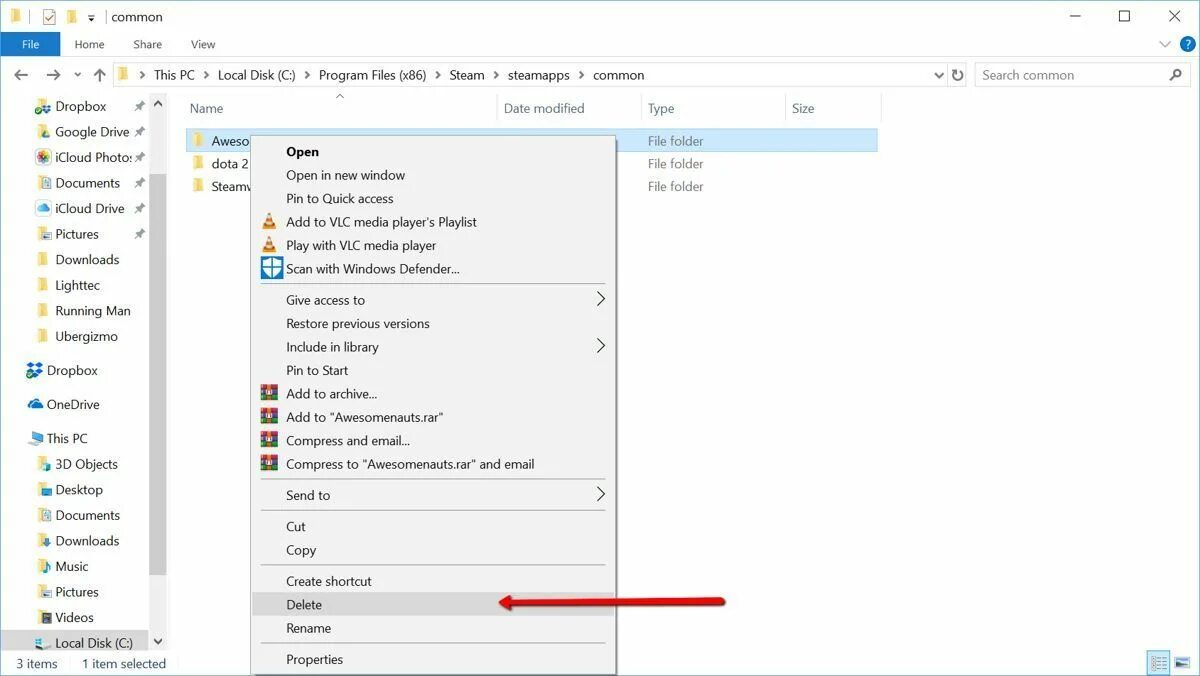Click WinRAR icon for 'Compress and email...'

(269, 440)
